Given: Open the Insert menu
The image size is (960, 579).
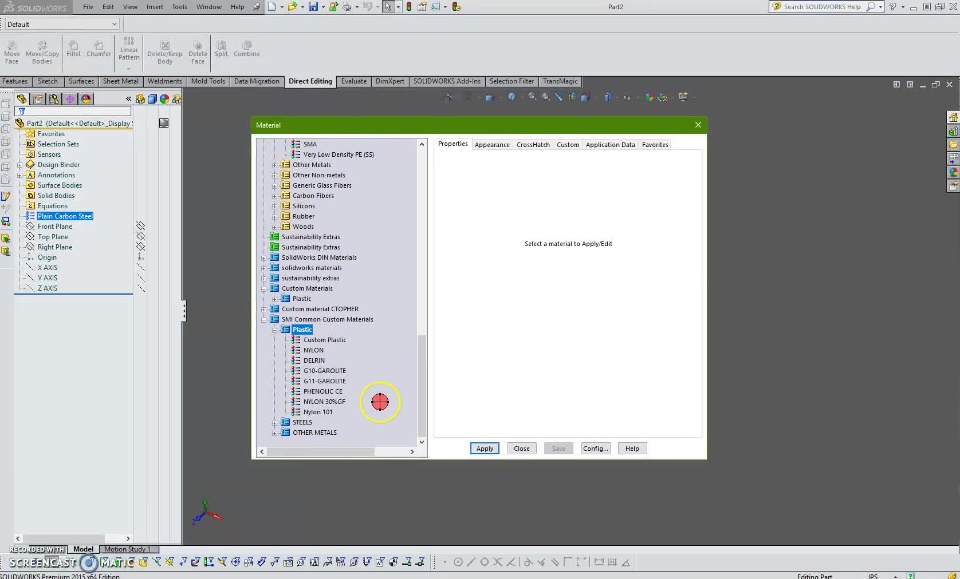Looking at the screenshot, I should click(x=154, y=7).
